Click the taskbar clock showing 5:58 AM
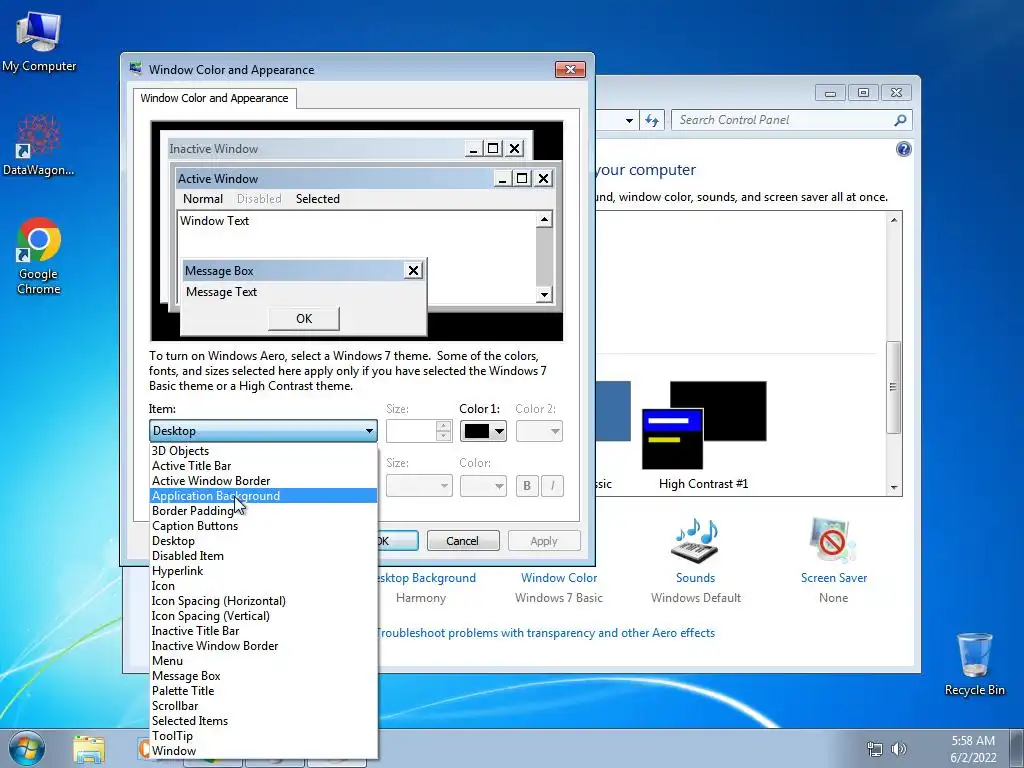Viewport: 1024px width, 768px height. pos(973,748)
